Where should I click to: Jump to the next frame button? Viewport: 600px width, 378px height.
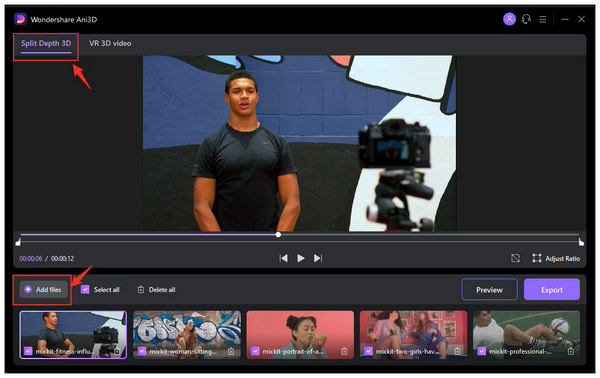tap(318, 258)
